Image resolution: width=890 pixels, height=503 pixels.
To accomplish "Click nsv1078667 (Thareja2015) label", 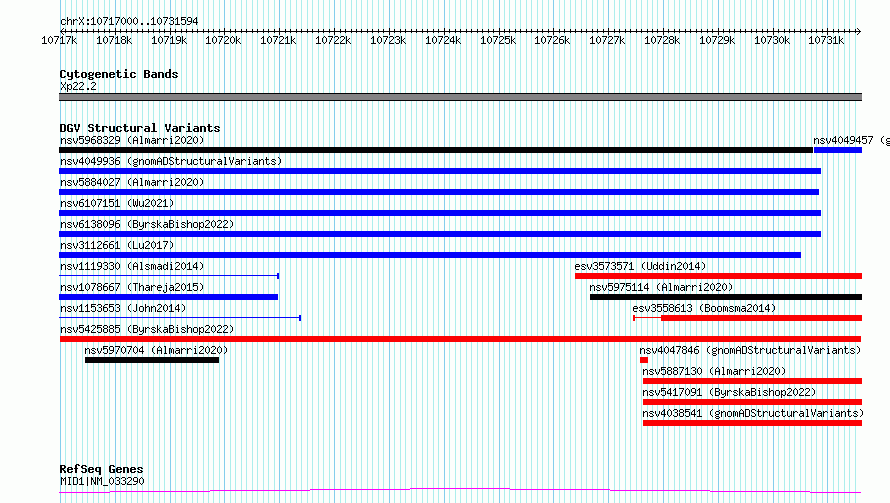I will (x=132, y=287).
